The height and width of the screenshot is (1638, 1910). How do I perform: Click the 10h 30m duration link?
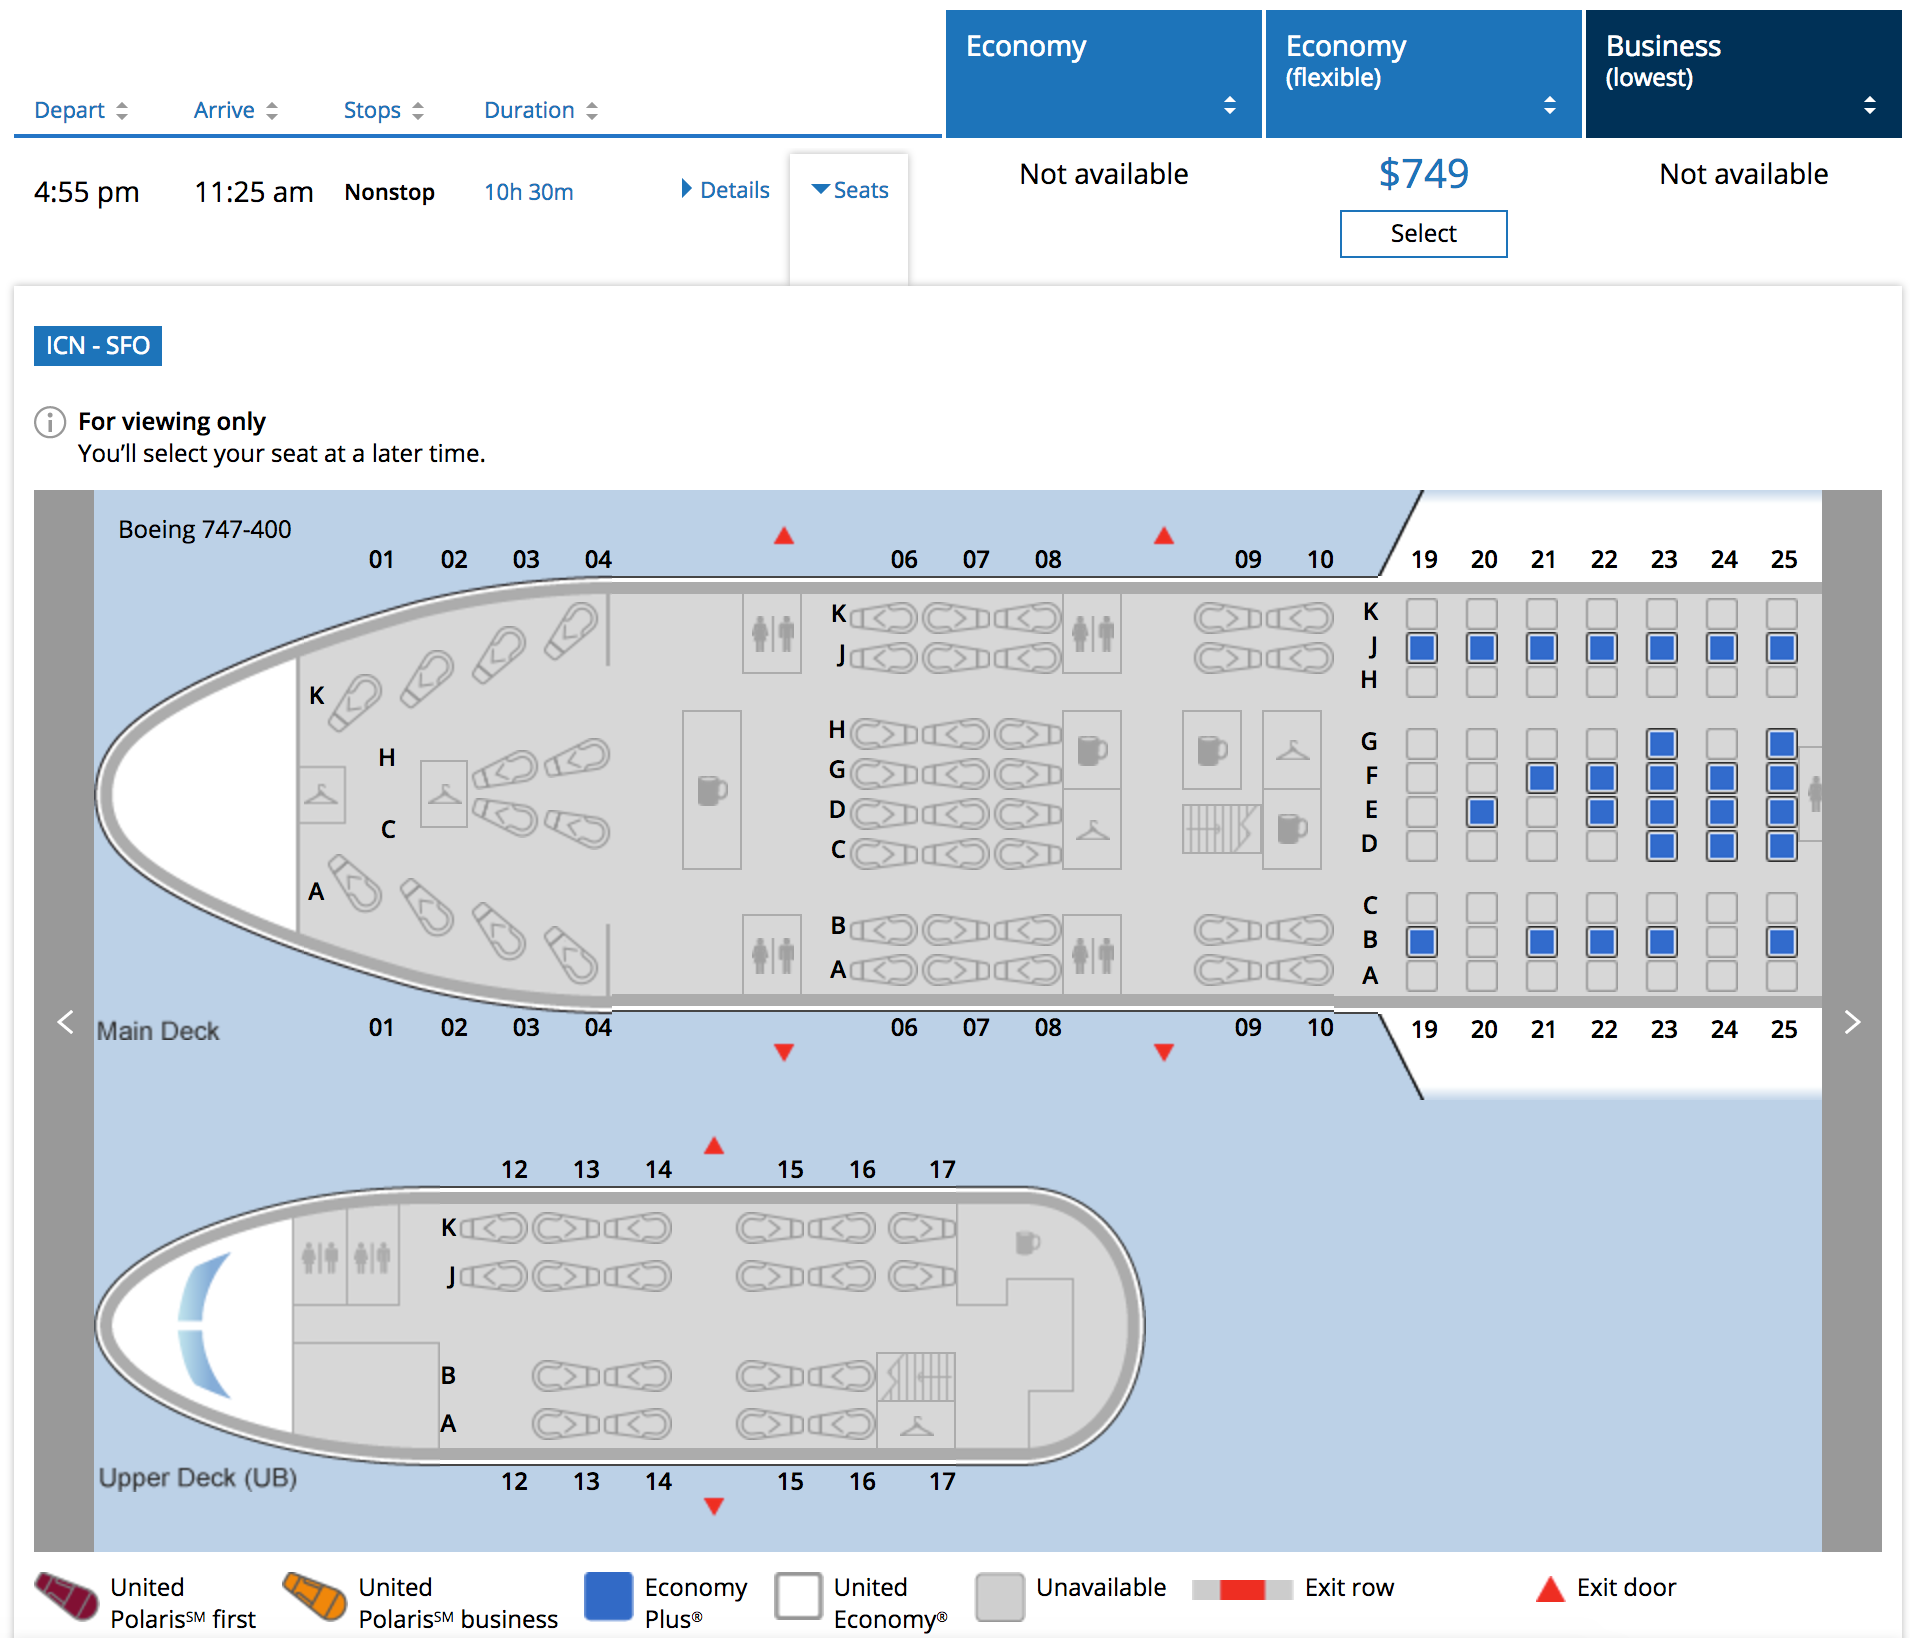(x=529, y=192)
